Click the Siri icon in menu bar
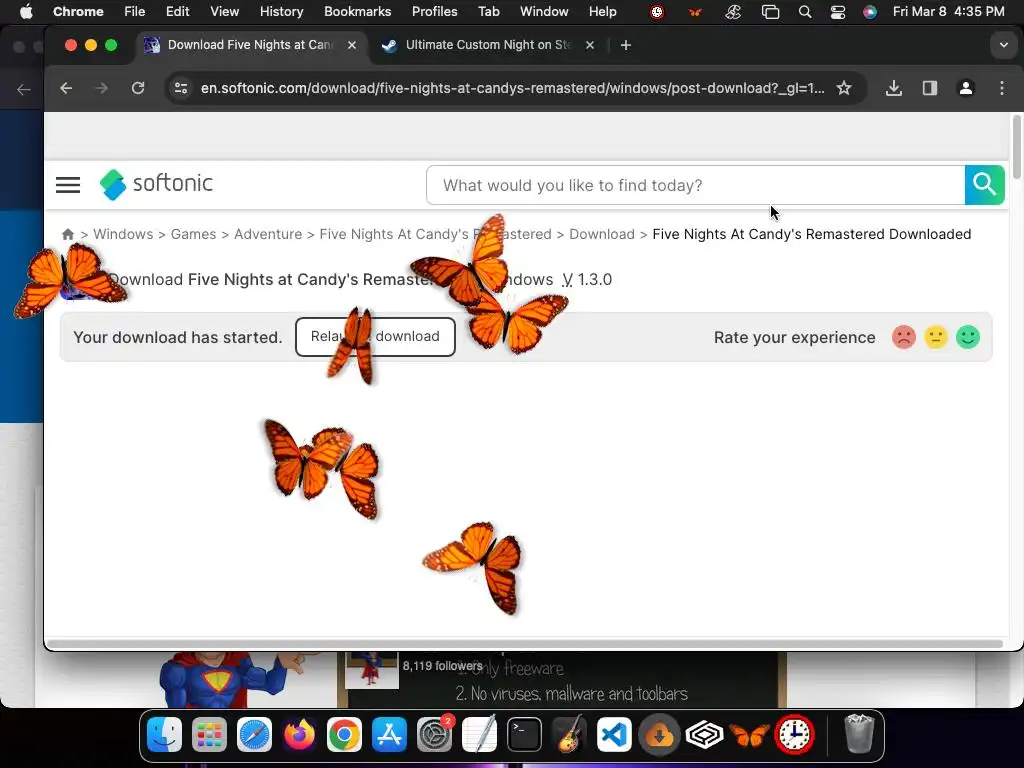 [x=870, y=11]
